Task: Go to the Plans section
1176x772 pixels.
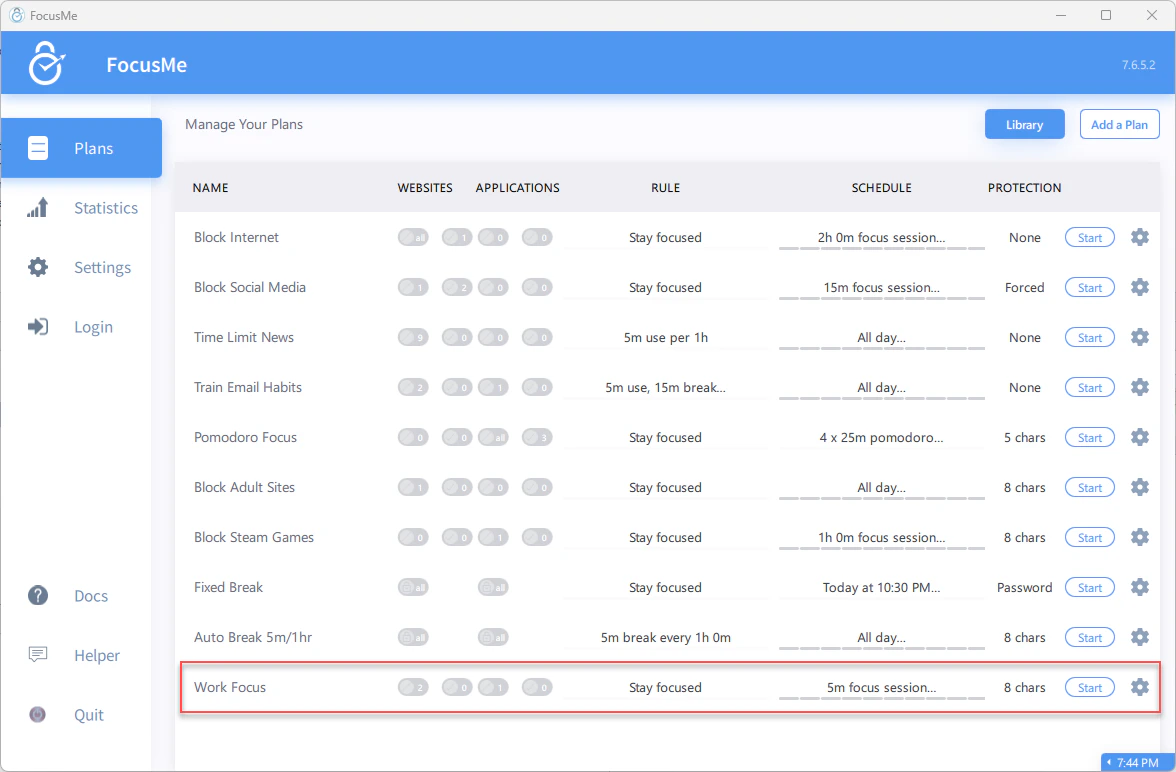Action: (x=81, y=148)
